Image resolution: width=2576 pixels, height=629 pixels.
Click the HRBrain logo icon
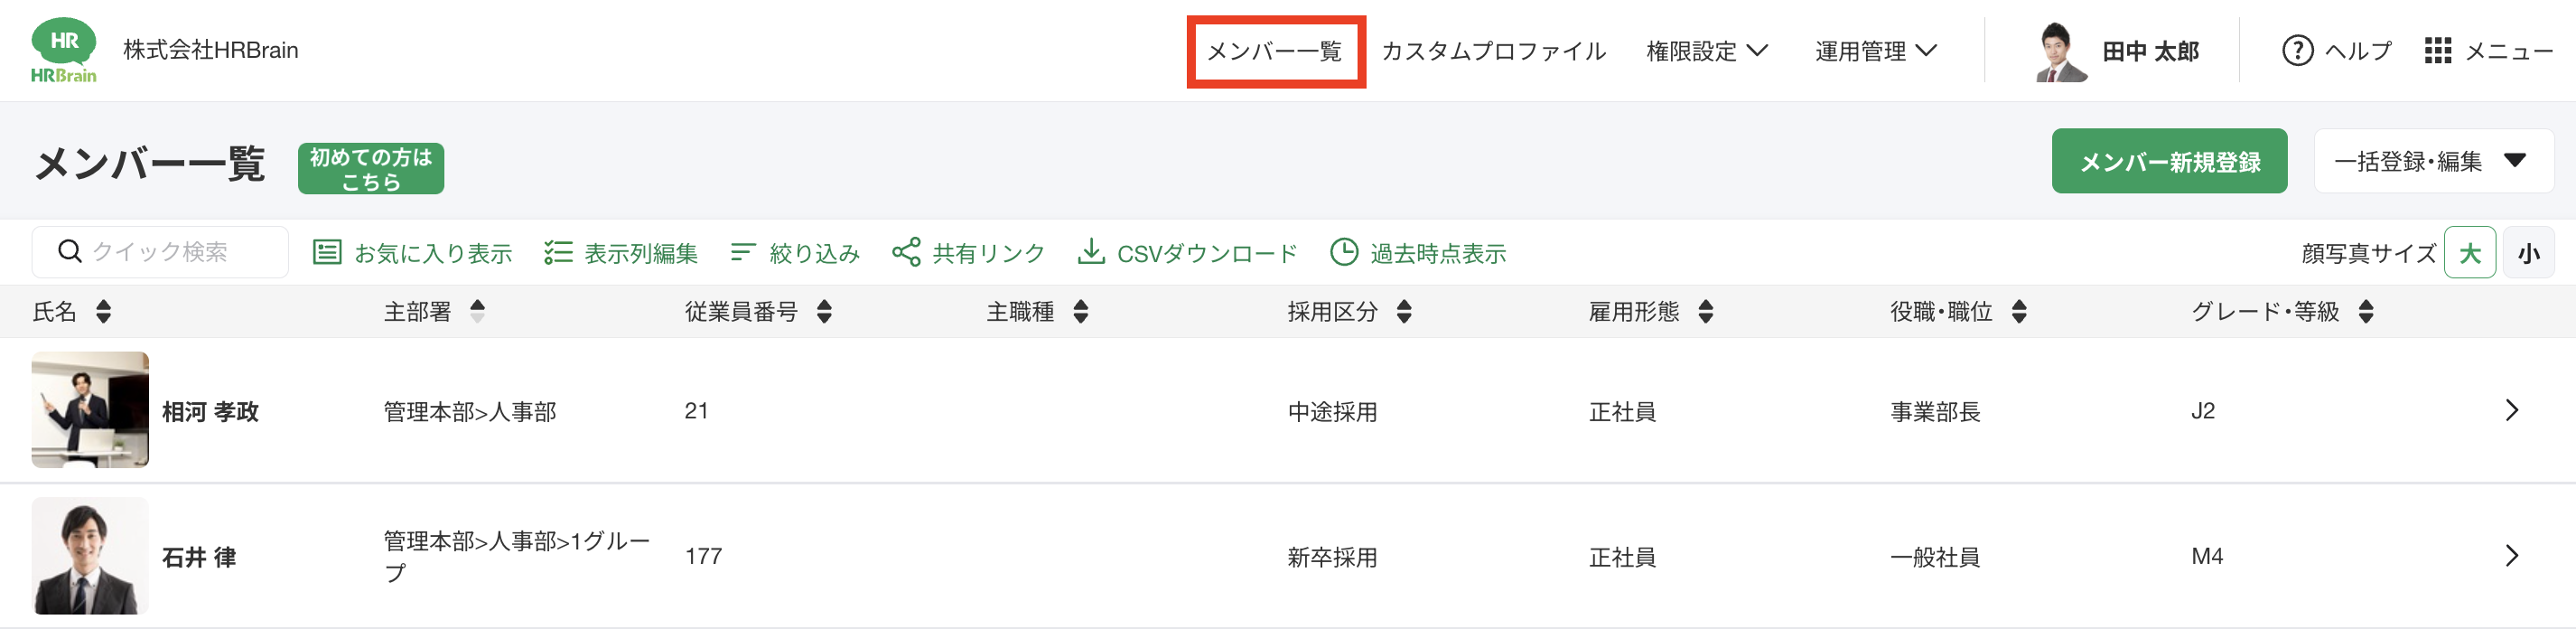pos(63,50)
